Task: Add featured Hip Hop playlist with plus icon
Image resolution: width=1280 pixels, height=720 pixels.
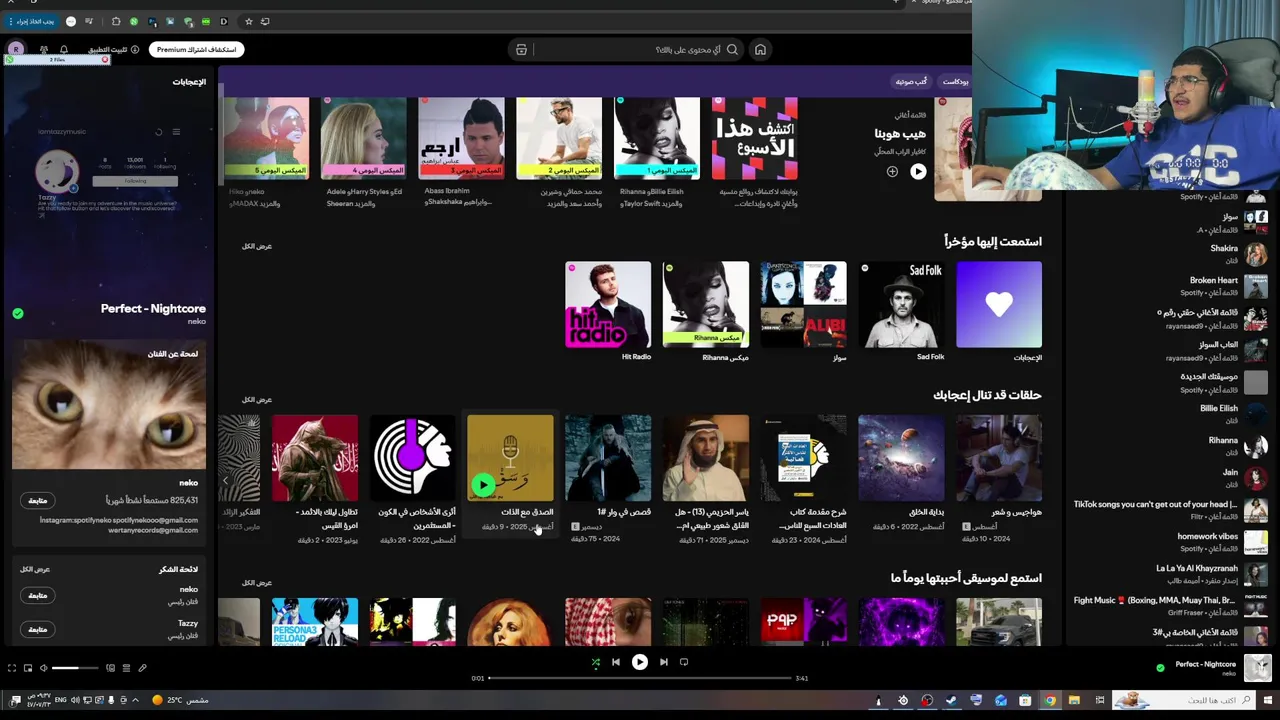Action: (892, 171)
